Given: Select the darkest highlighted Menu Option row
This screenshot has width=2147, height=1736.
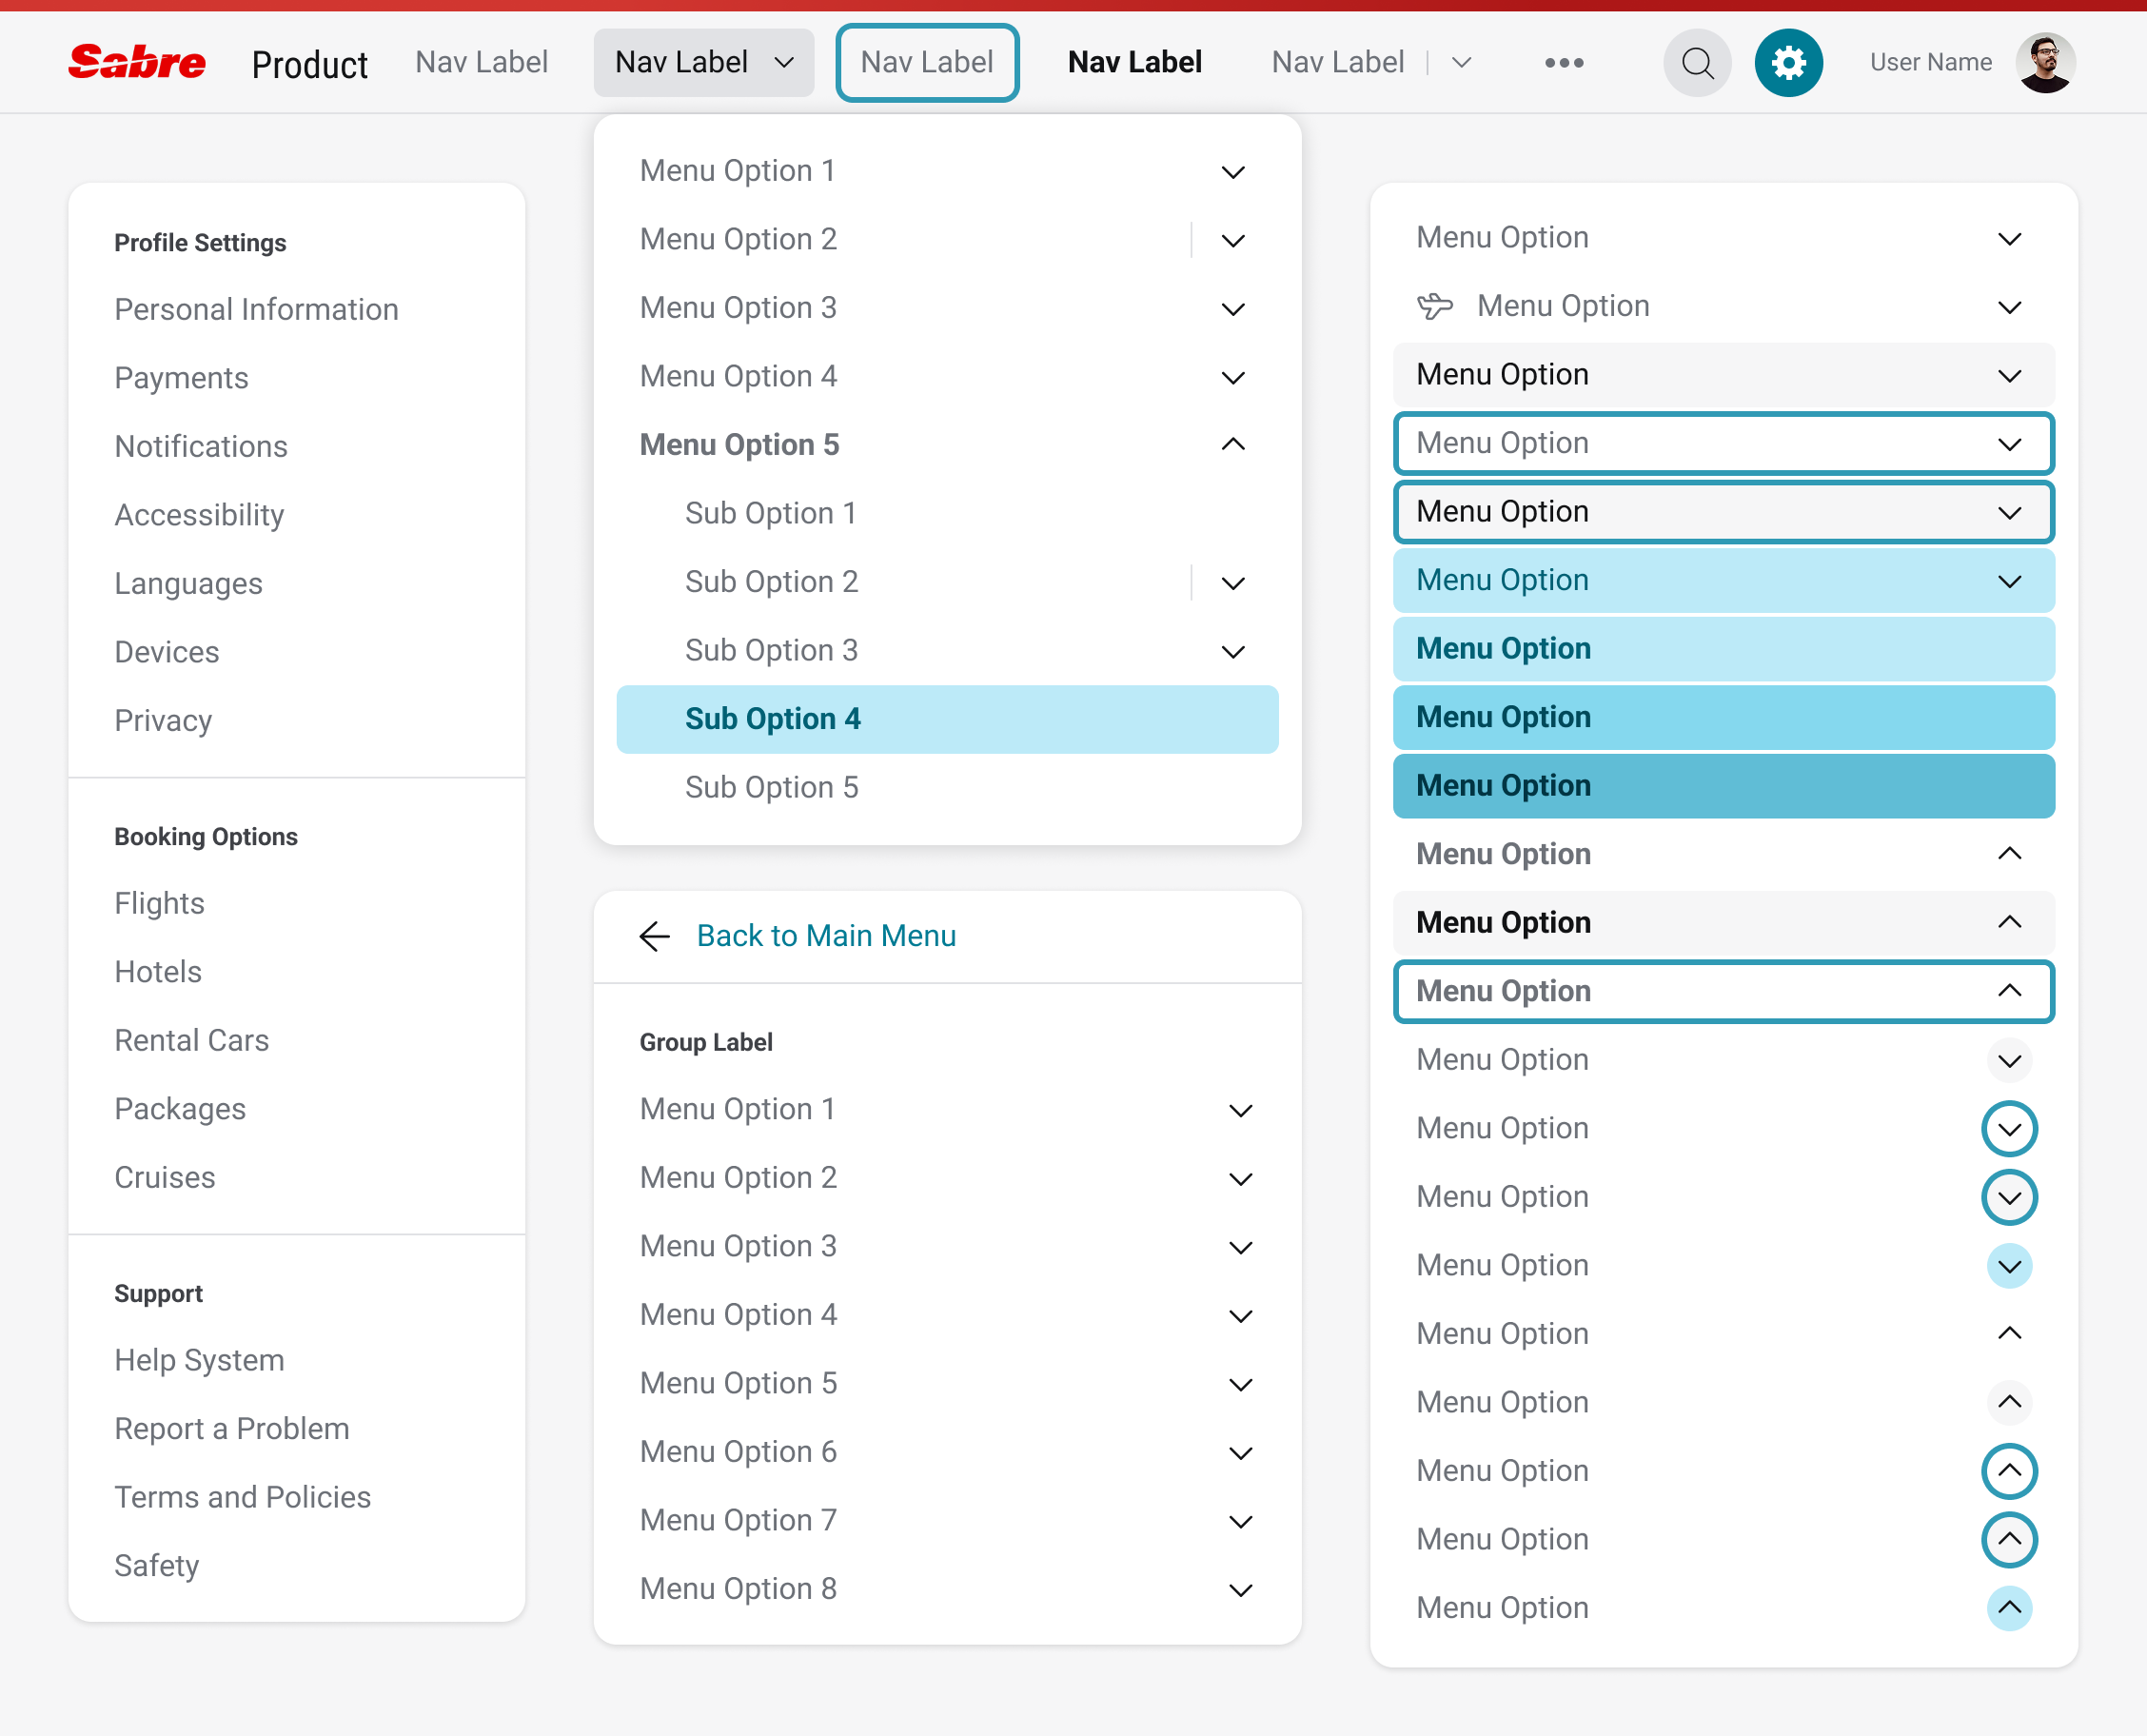Looking at the screenshot, I should [x=1723, y=786].
